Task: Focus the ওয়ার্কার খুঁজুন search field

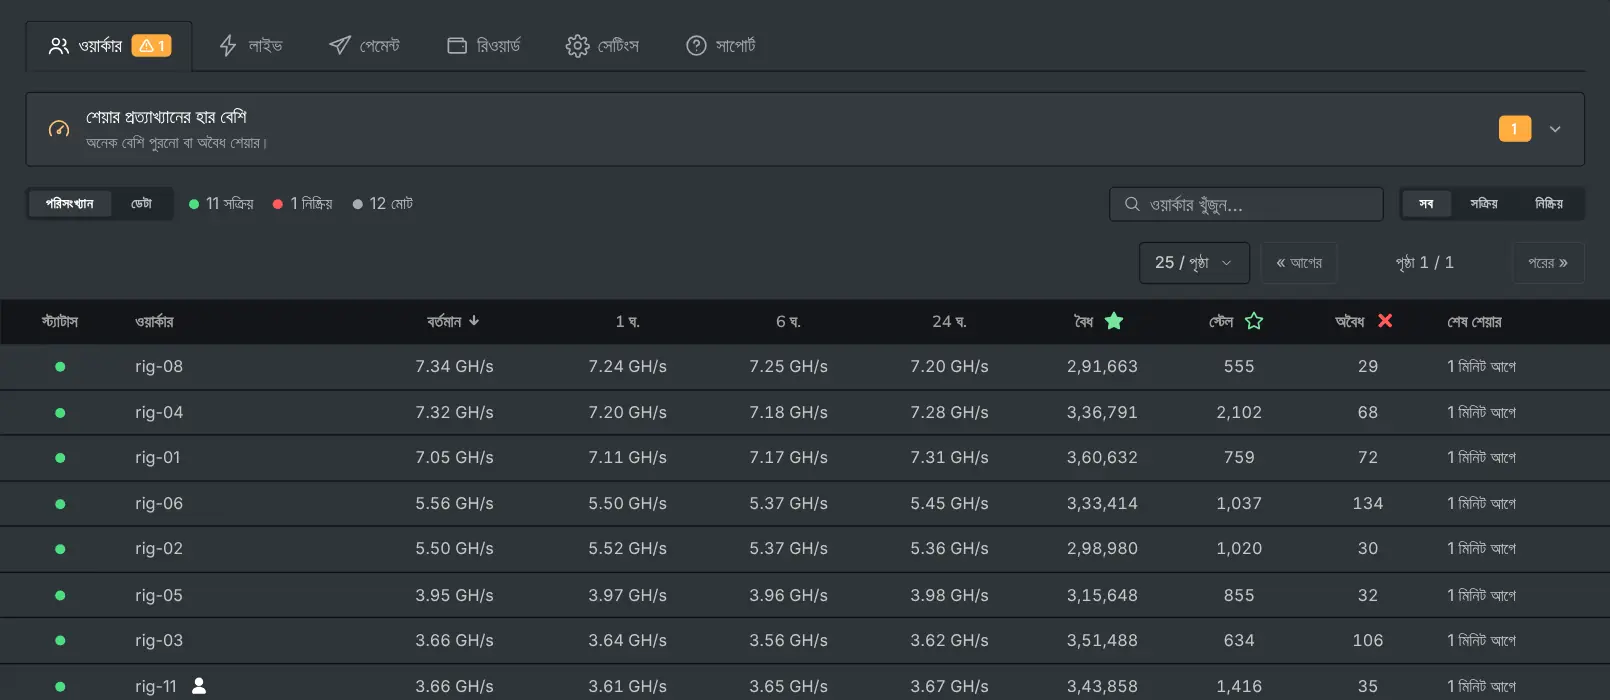Action: pos(1246,204)
